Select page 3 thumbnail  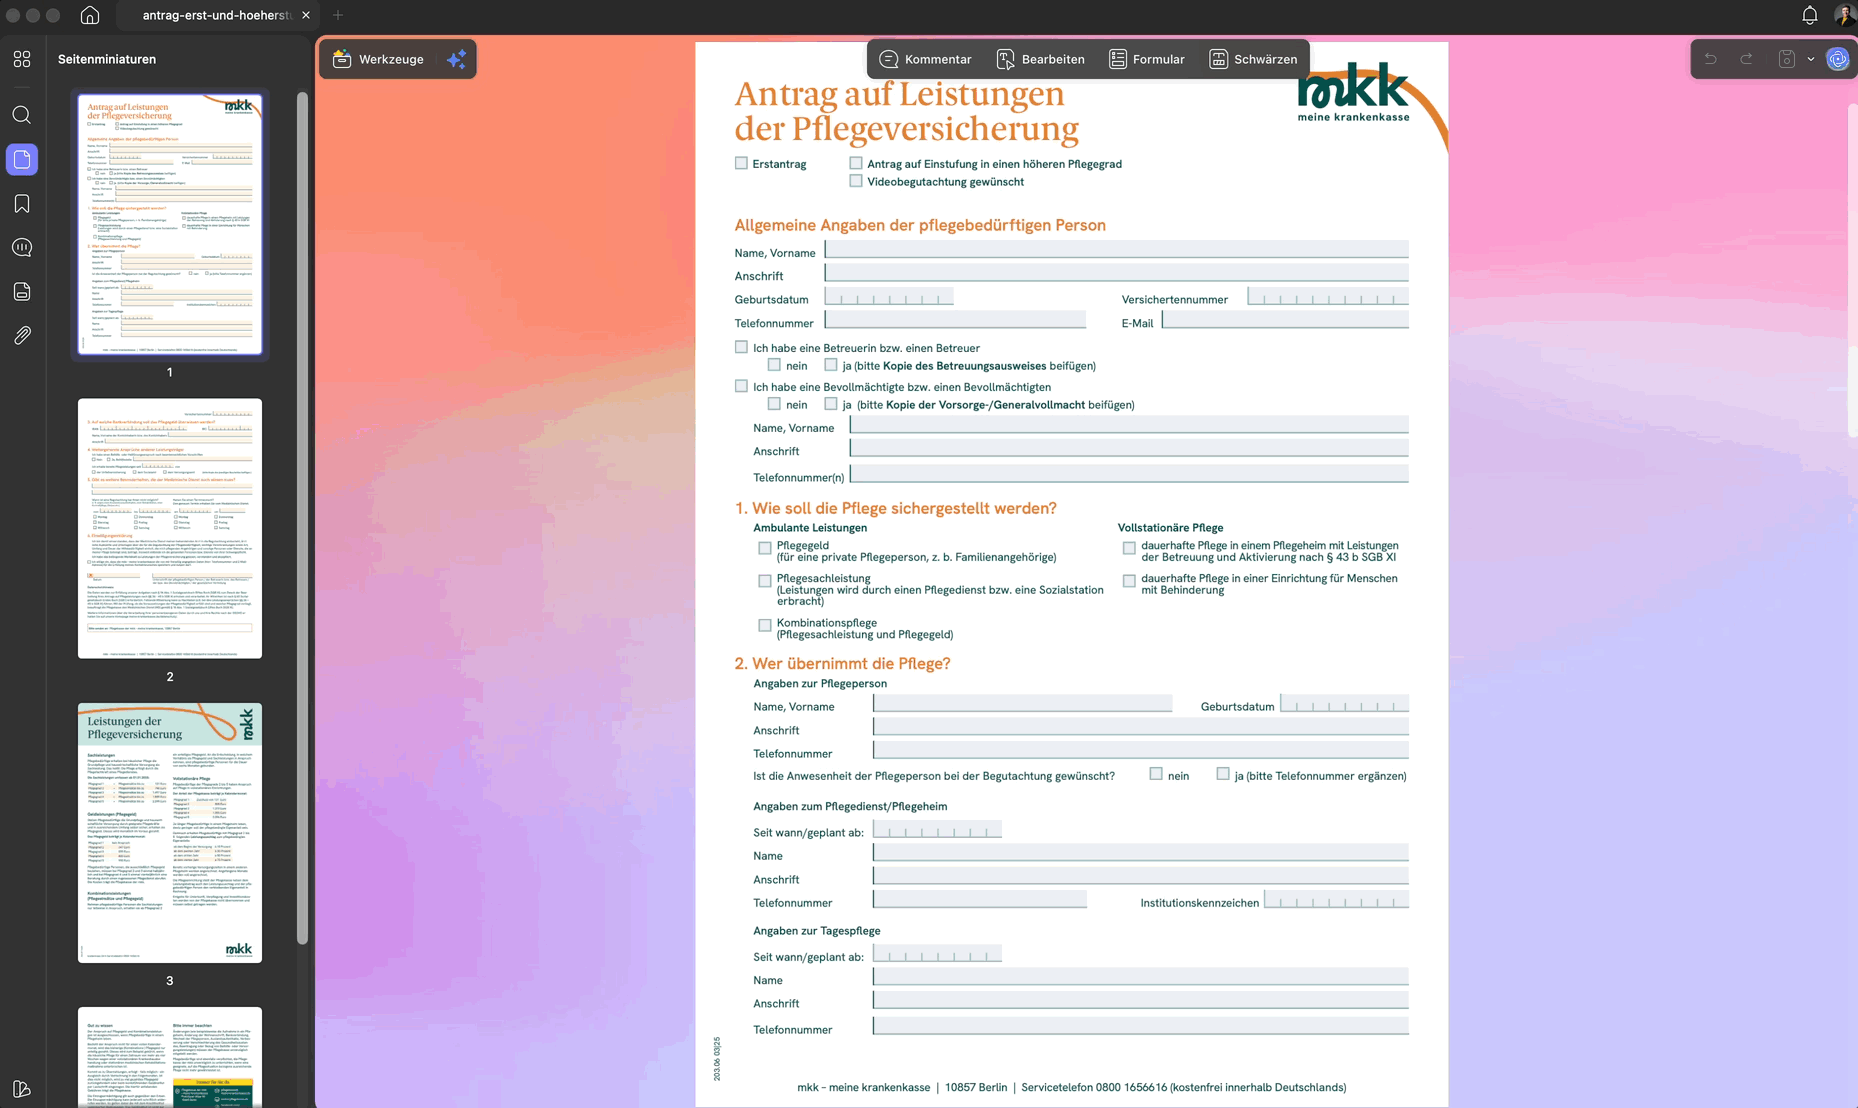tap(170, 833)
